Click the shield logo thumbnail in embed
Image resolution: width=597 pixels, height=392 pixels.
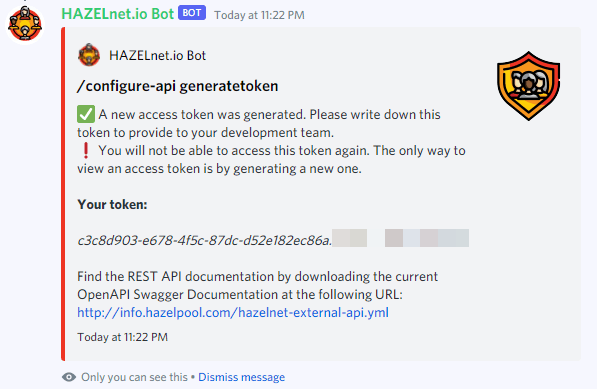tap(528, 86)
